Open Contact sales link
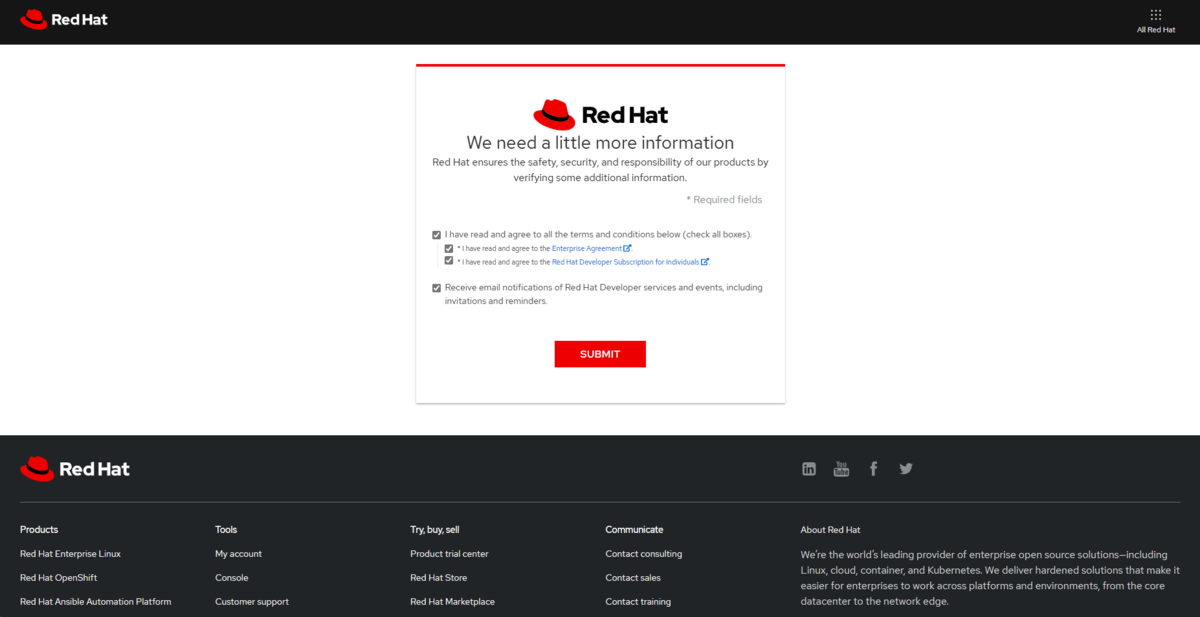This screenshot has height=617, width=1200. pos(633,578)
